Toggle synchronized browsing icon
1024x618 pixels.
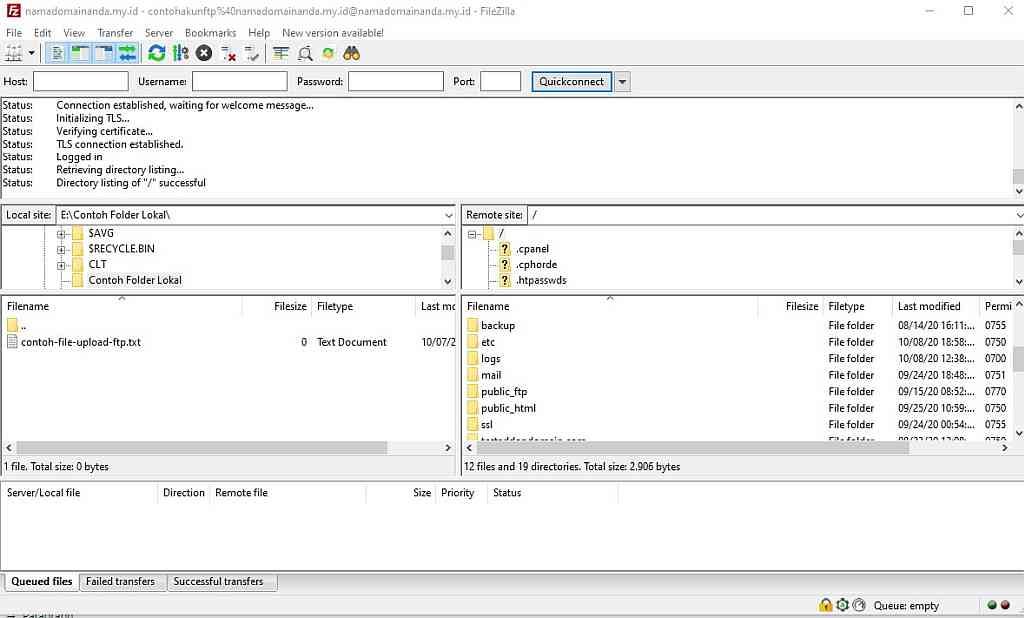coord(328,54)
